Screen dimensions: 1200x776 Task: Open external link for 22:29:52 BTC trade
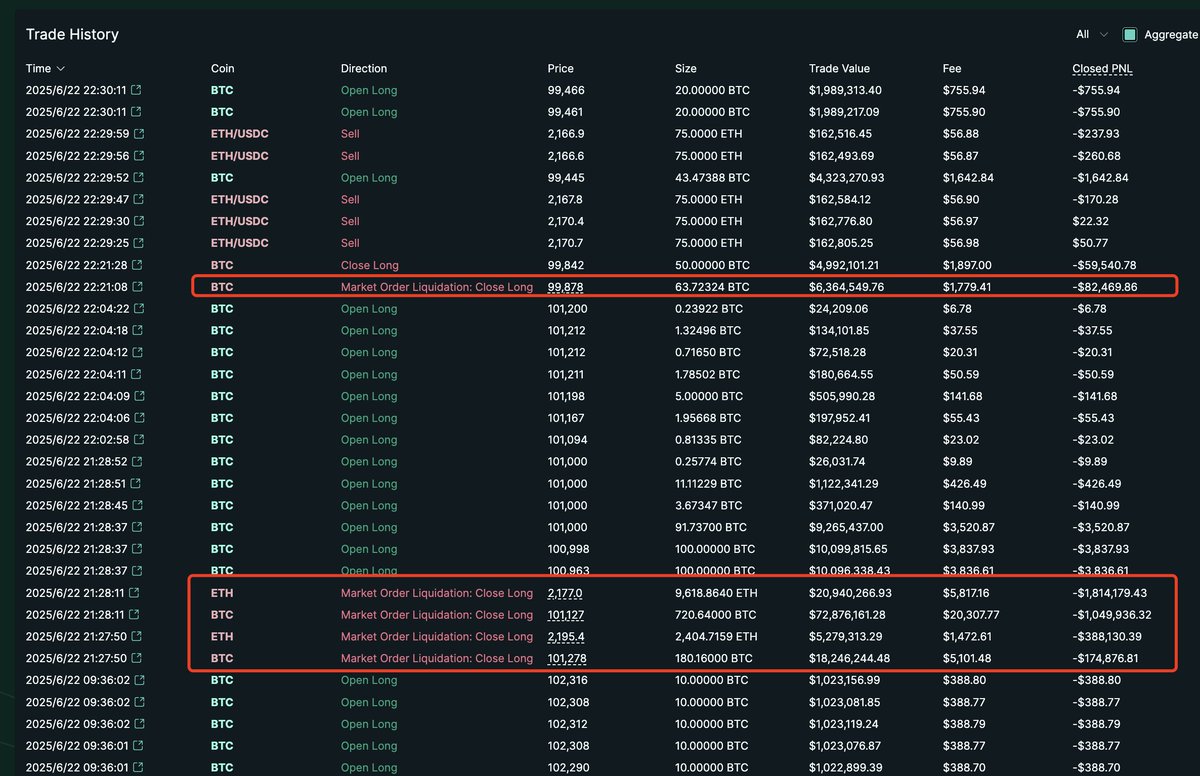pos(138,178)
